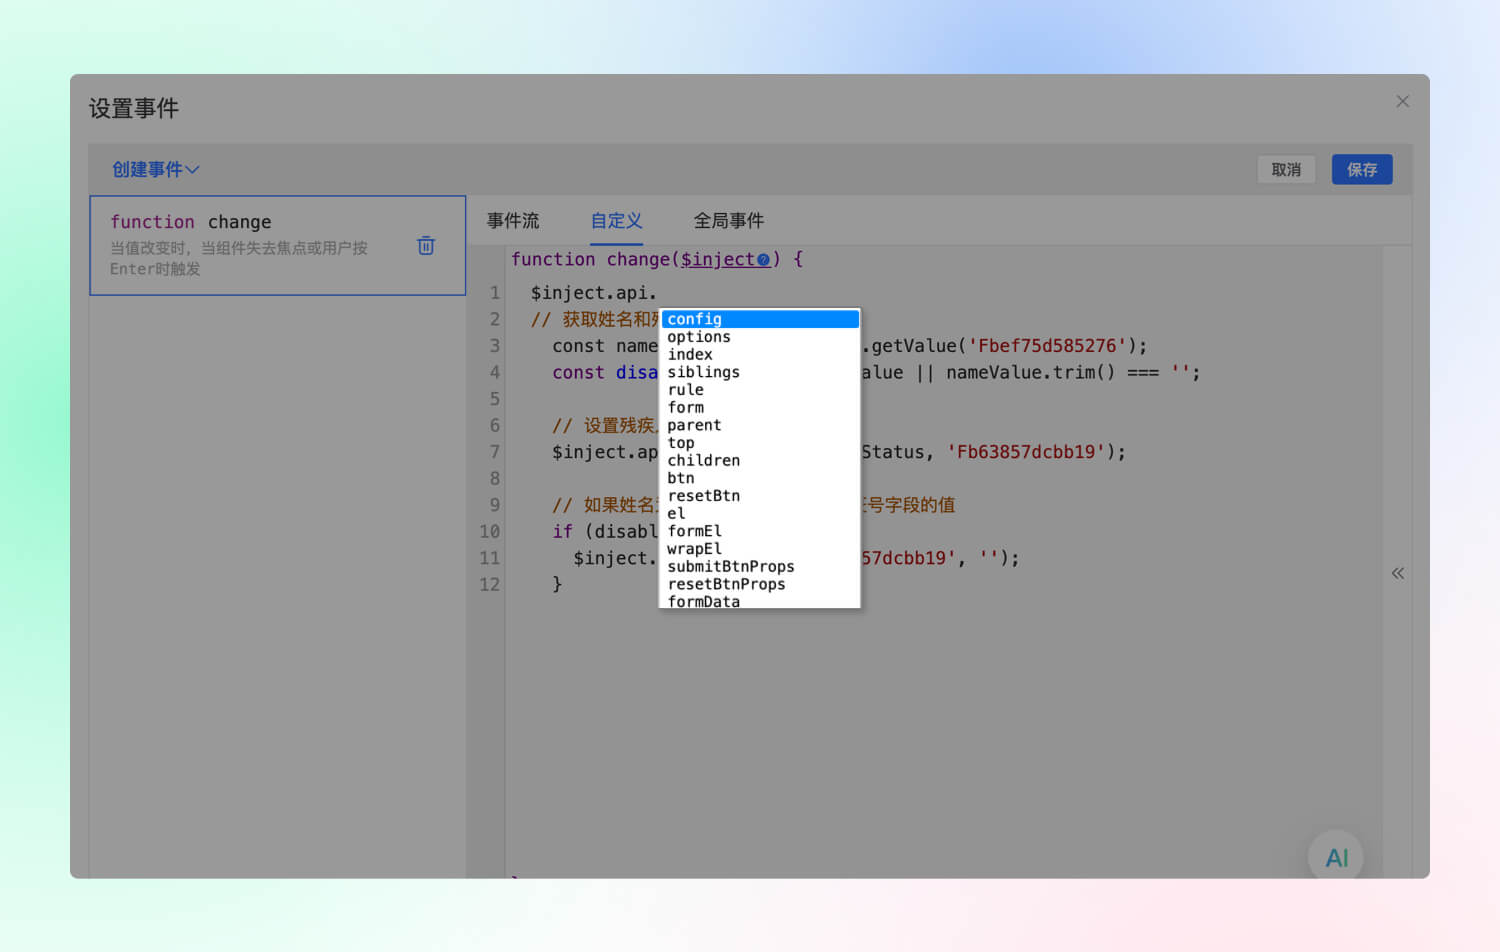
Task: Click the 保存 button
Action: click(x=1362, y=169)
